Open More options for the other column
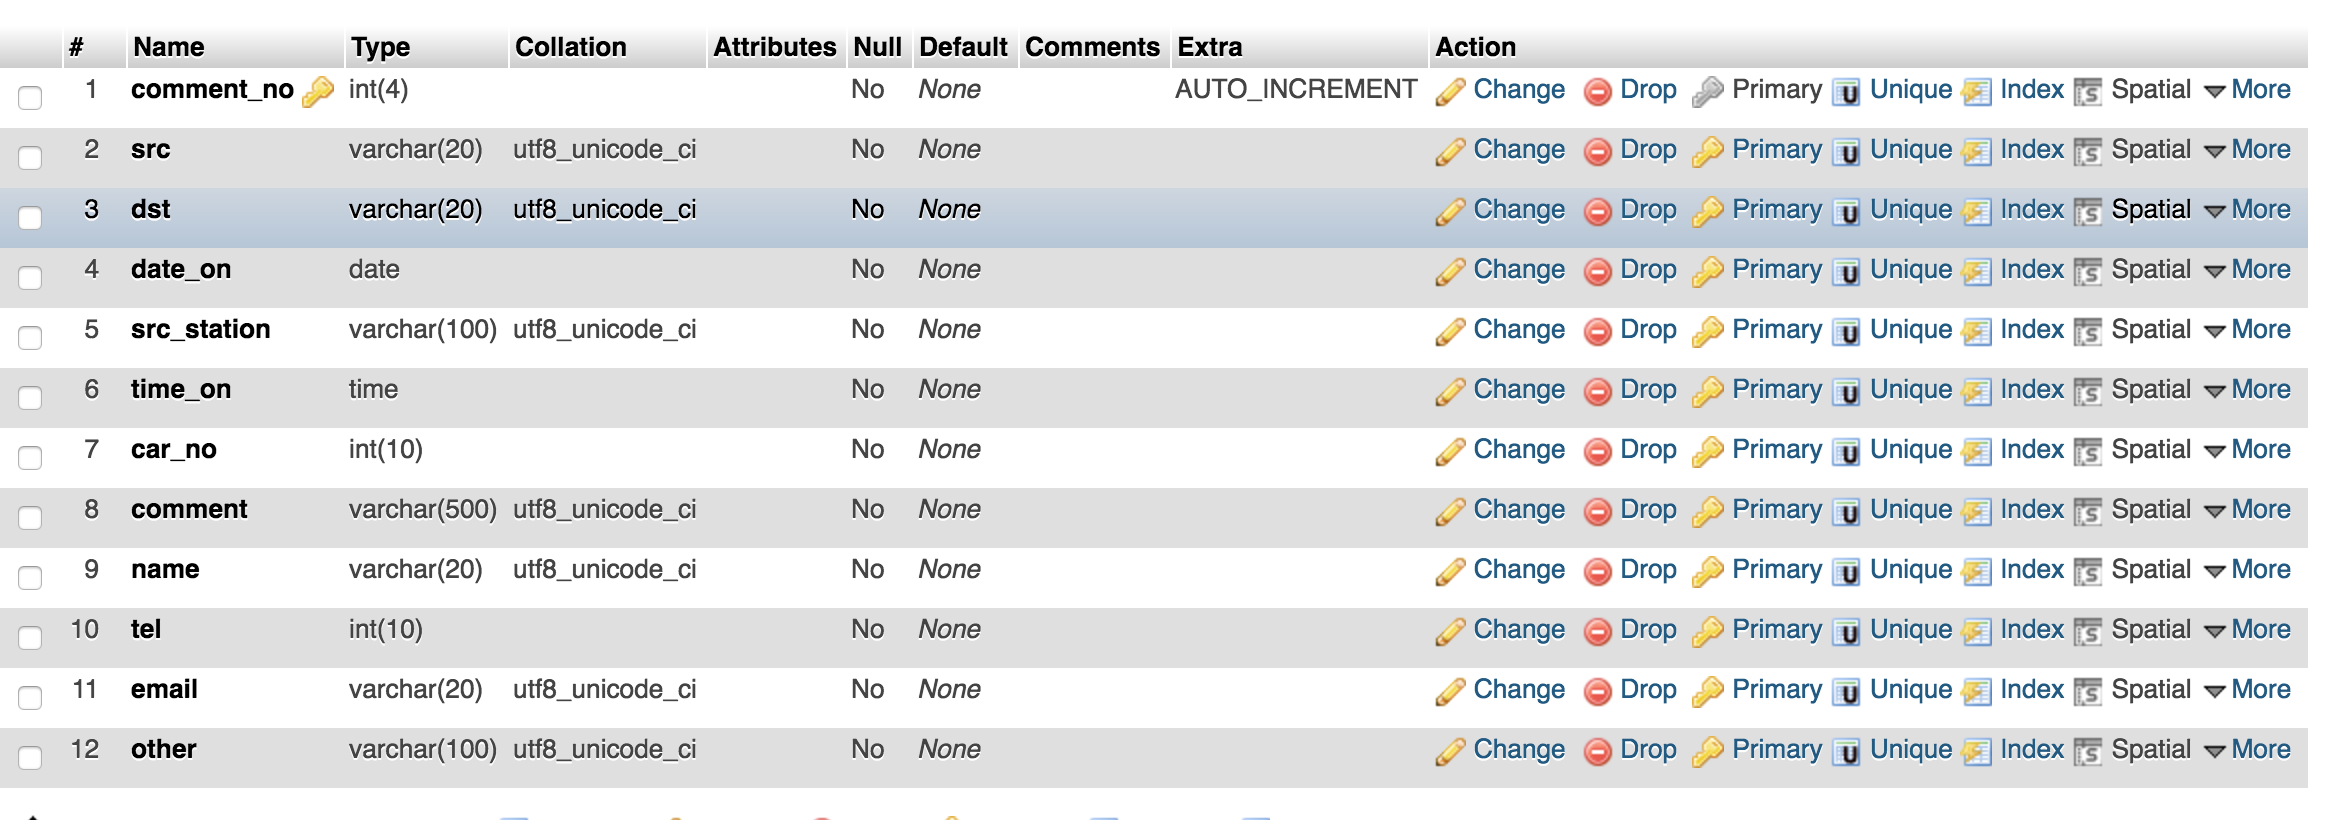The image size is (2348, 820). pyautogui.click(x=2248, y=750)
